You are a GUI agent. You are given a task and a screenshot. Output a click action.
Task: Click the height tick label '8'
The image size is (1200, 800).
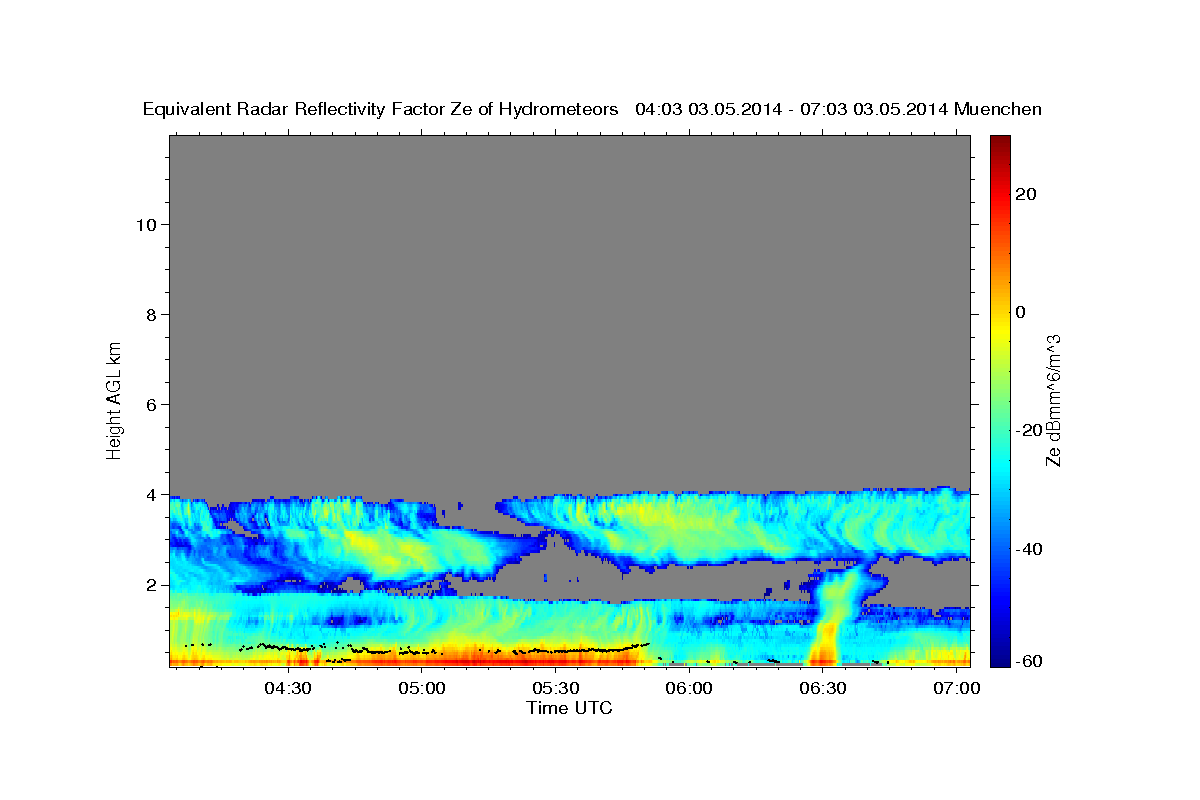pos(152,314)
